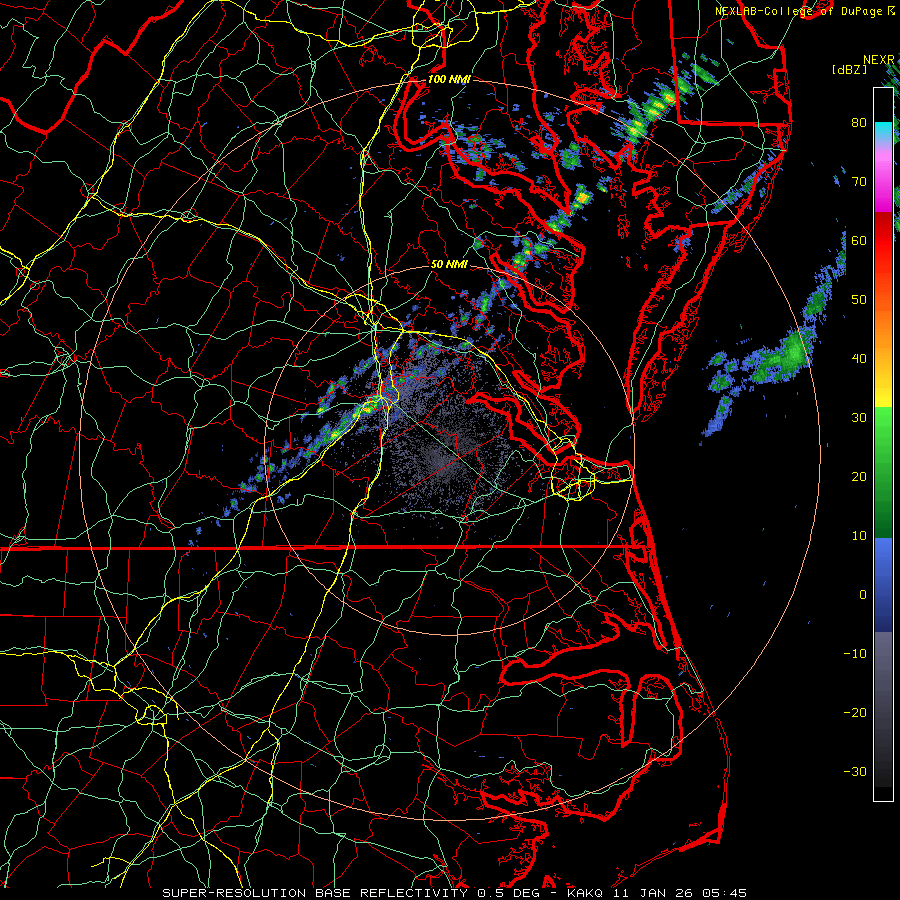This screenshot has height=900, width=900.
Task: Click the 100 NMI range ring label
Action: coord(449,79)
